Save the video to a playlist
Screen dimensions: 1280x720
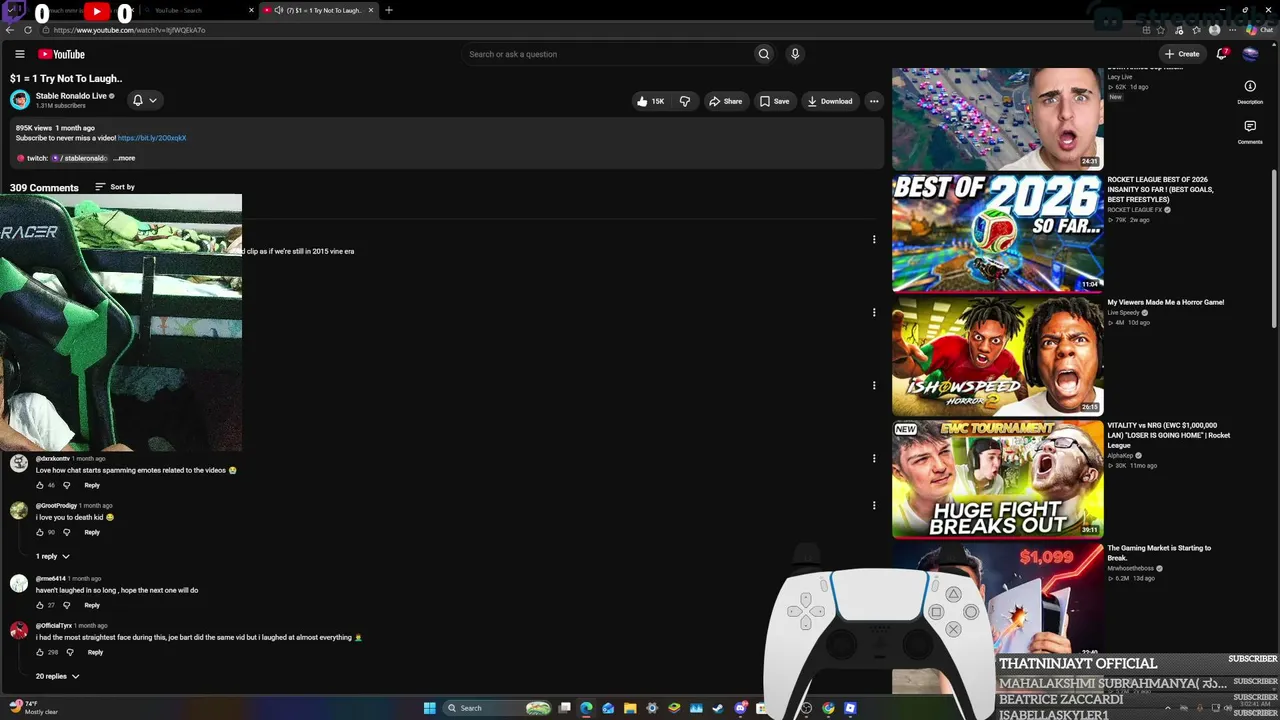point(774,101)
